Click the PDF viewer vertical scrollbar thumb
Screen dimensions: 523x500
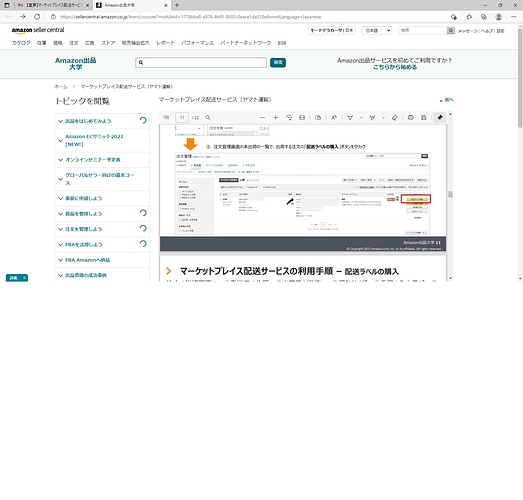pyautogui.click(x=450, y=194)
